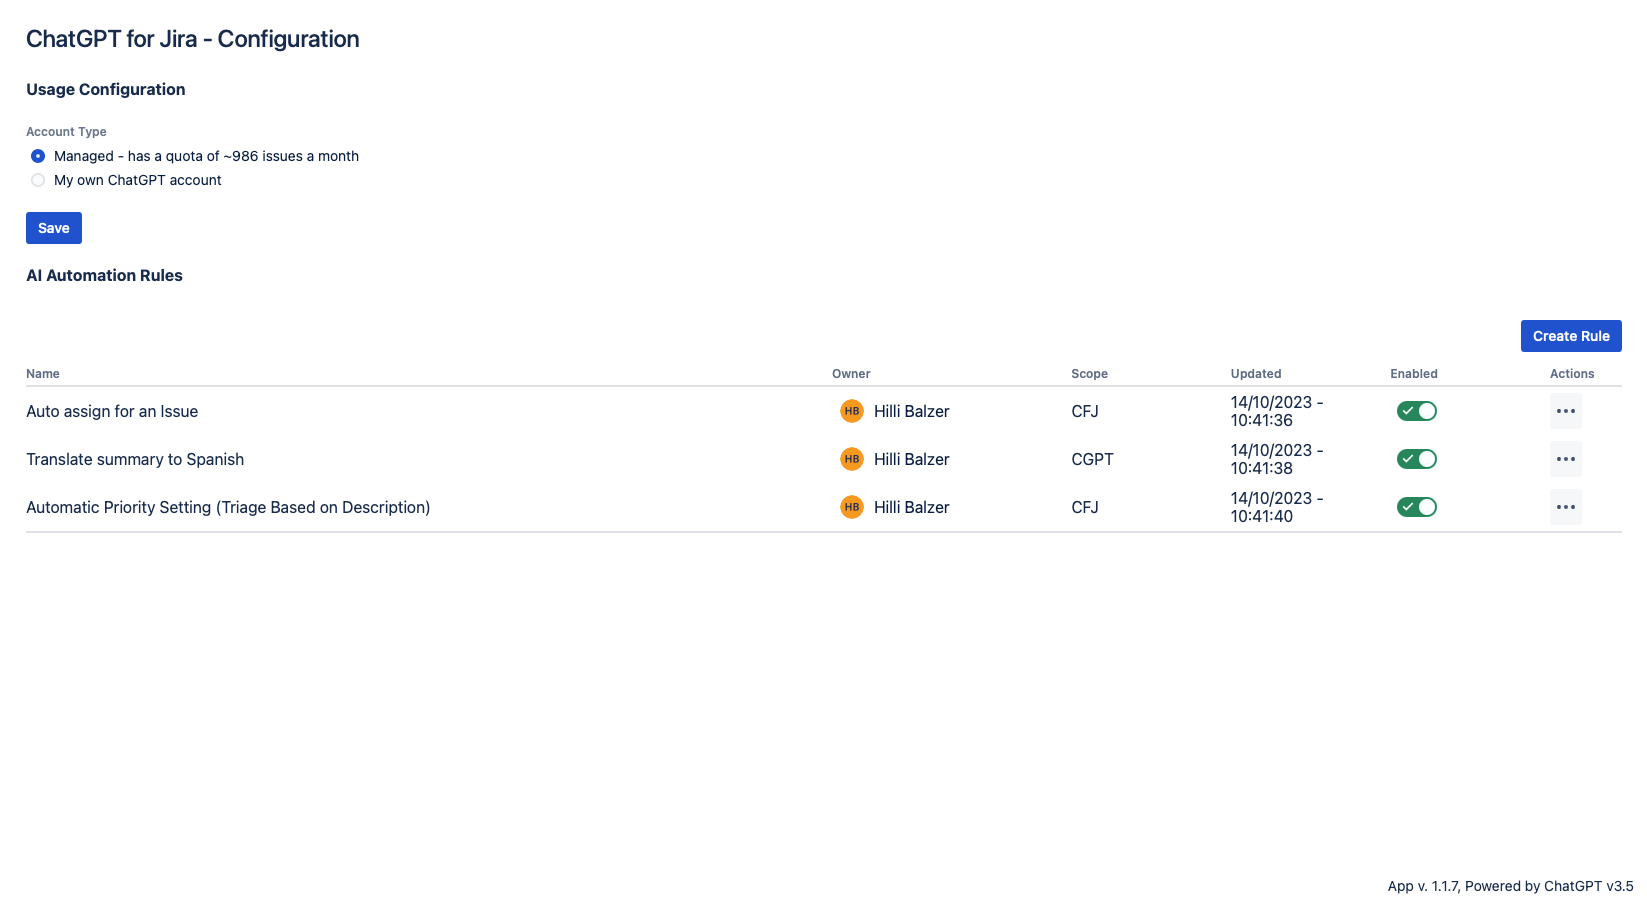Click Hilli Balzer avatar in Translate summary row
Viewport: 1647px width, 911px height.
tap(852, 459)
